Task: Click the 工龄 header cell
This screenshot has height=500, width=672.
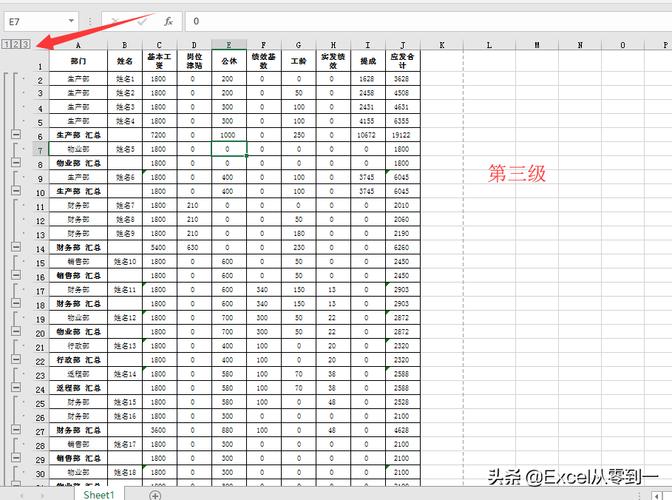Action: (298, 61)
